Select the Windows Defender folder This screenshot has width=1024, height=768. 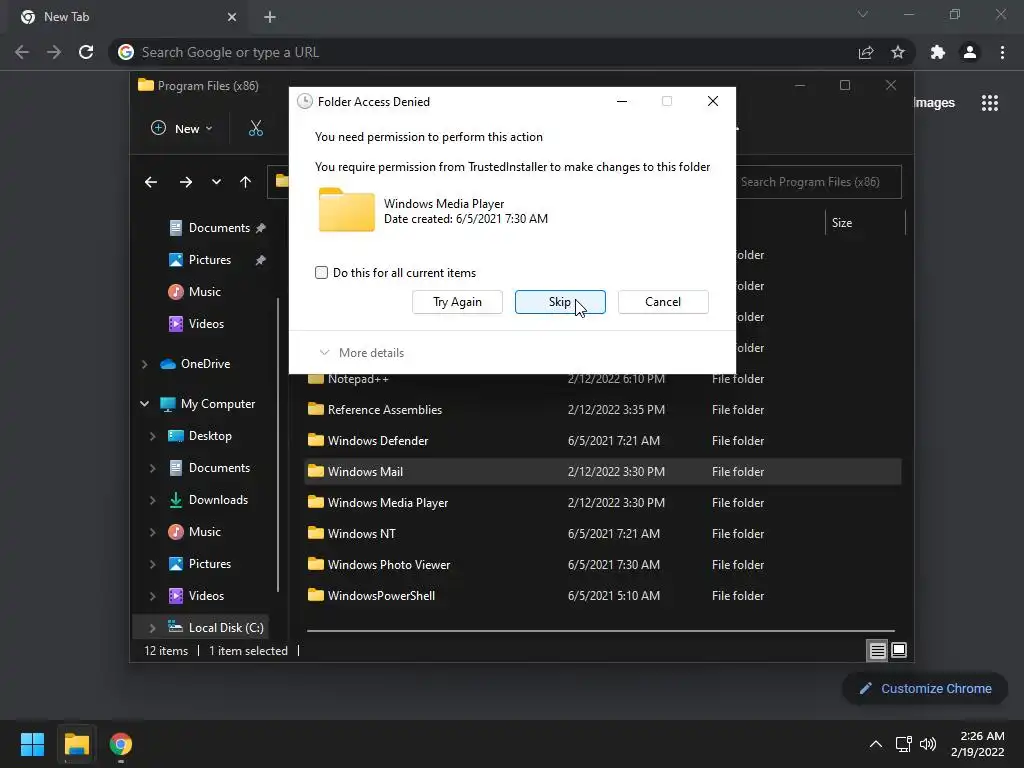[x=602, y=441]
